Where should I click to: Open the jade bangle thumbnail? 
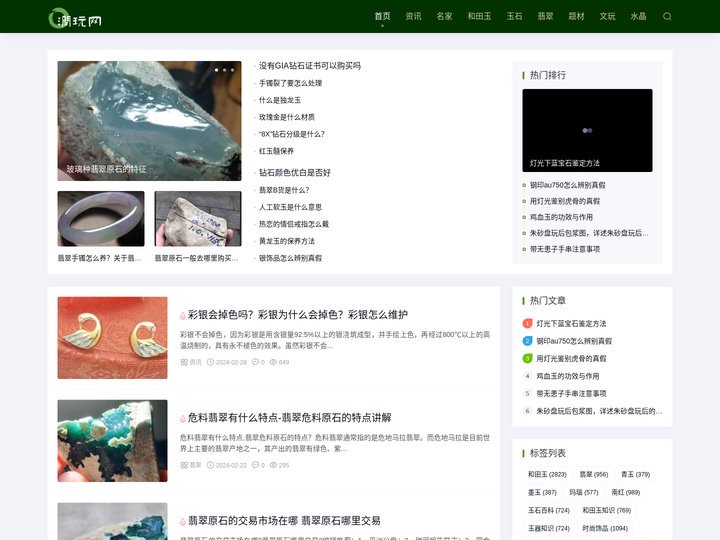click(x=101, y=219)
